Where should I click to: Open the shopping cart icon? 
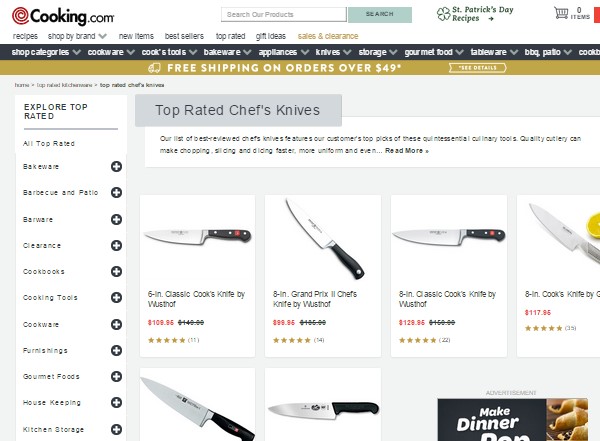[x=561, y=13]
